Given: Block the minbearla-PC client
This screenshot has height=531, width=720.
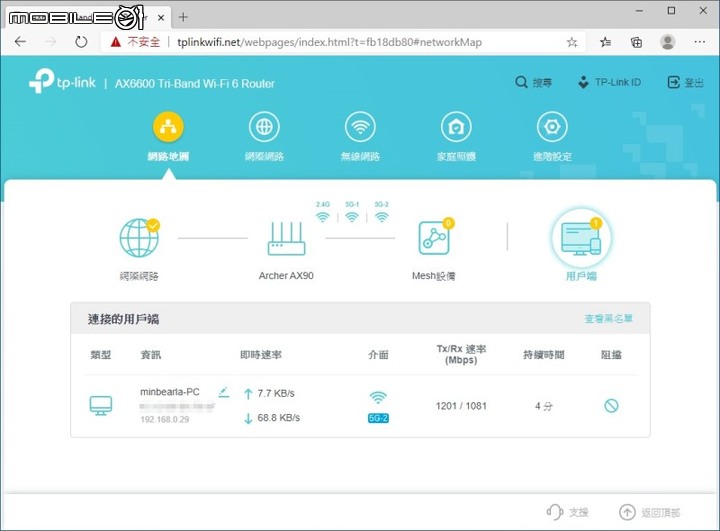Looking at the screenshot, I should coord(611,406).
